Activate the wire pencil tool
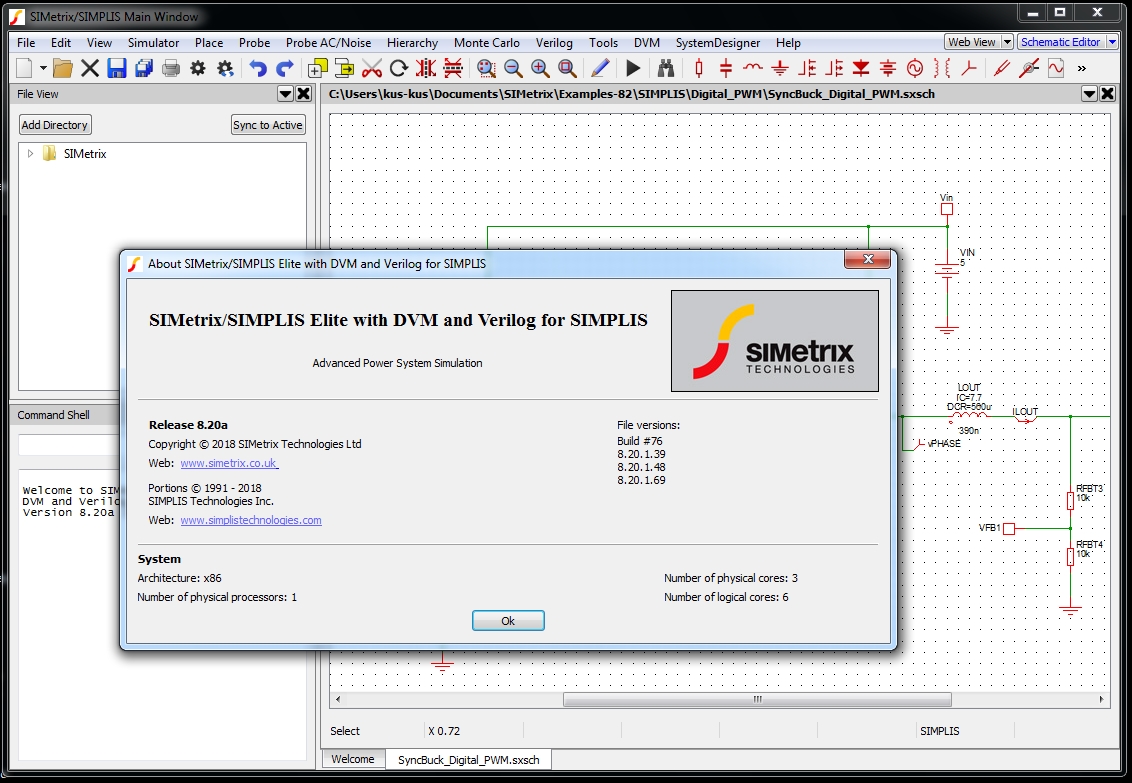The width and height of the screenshot is (1132, 783). coord(600,69)
